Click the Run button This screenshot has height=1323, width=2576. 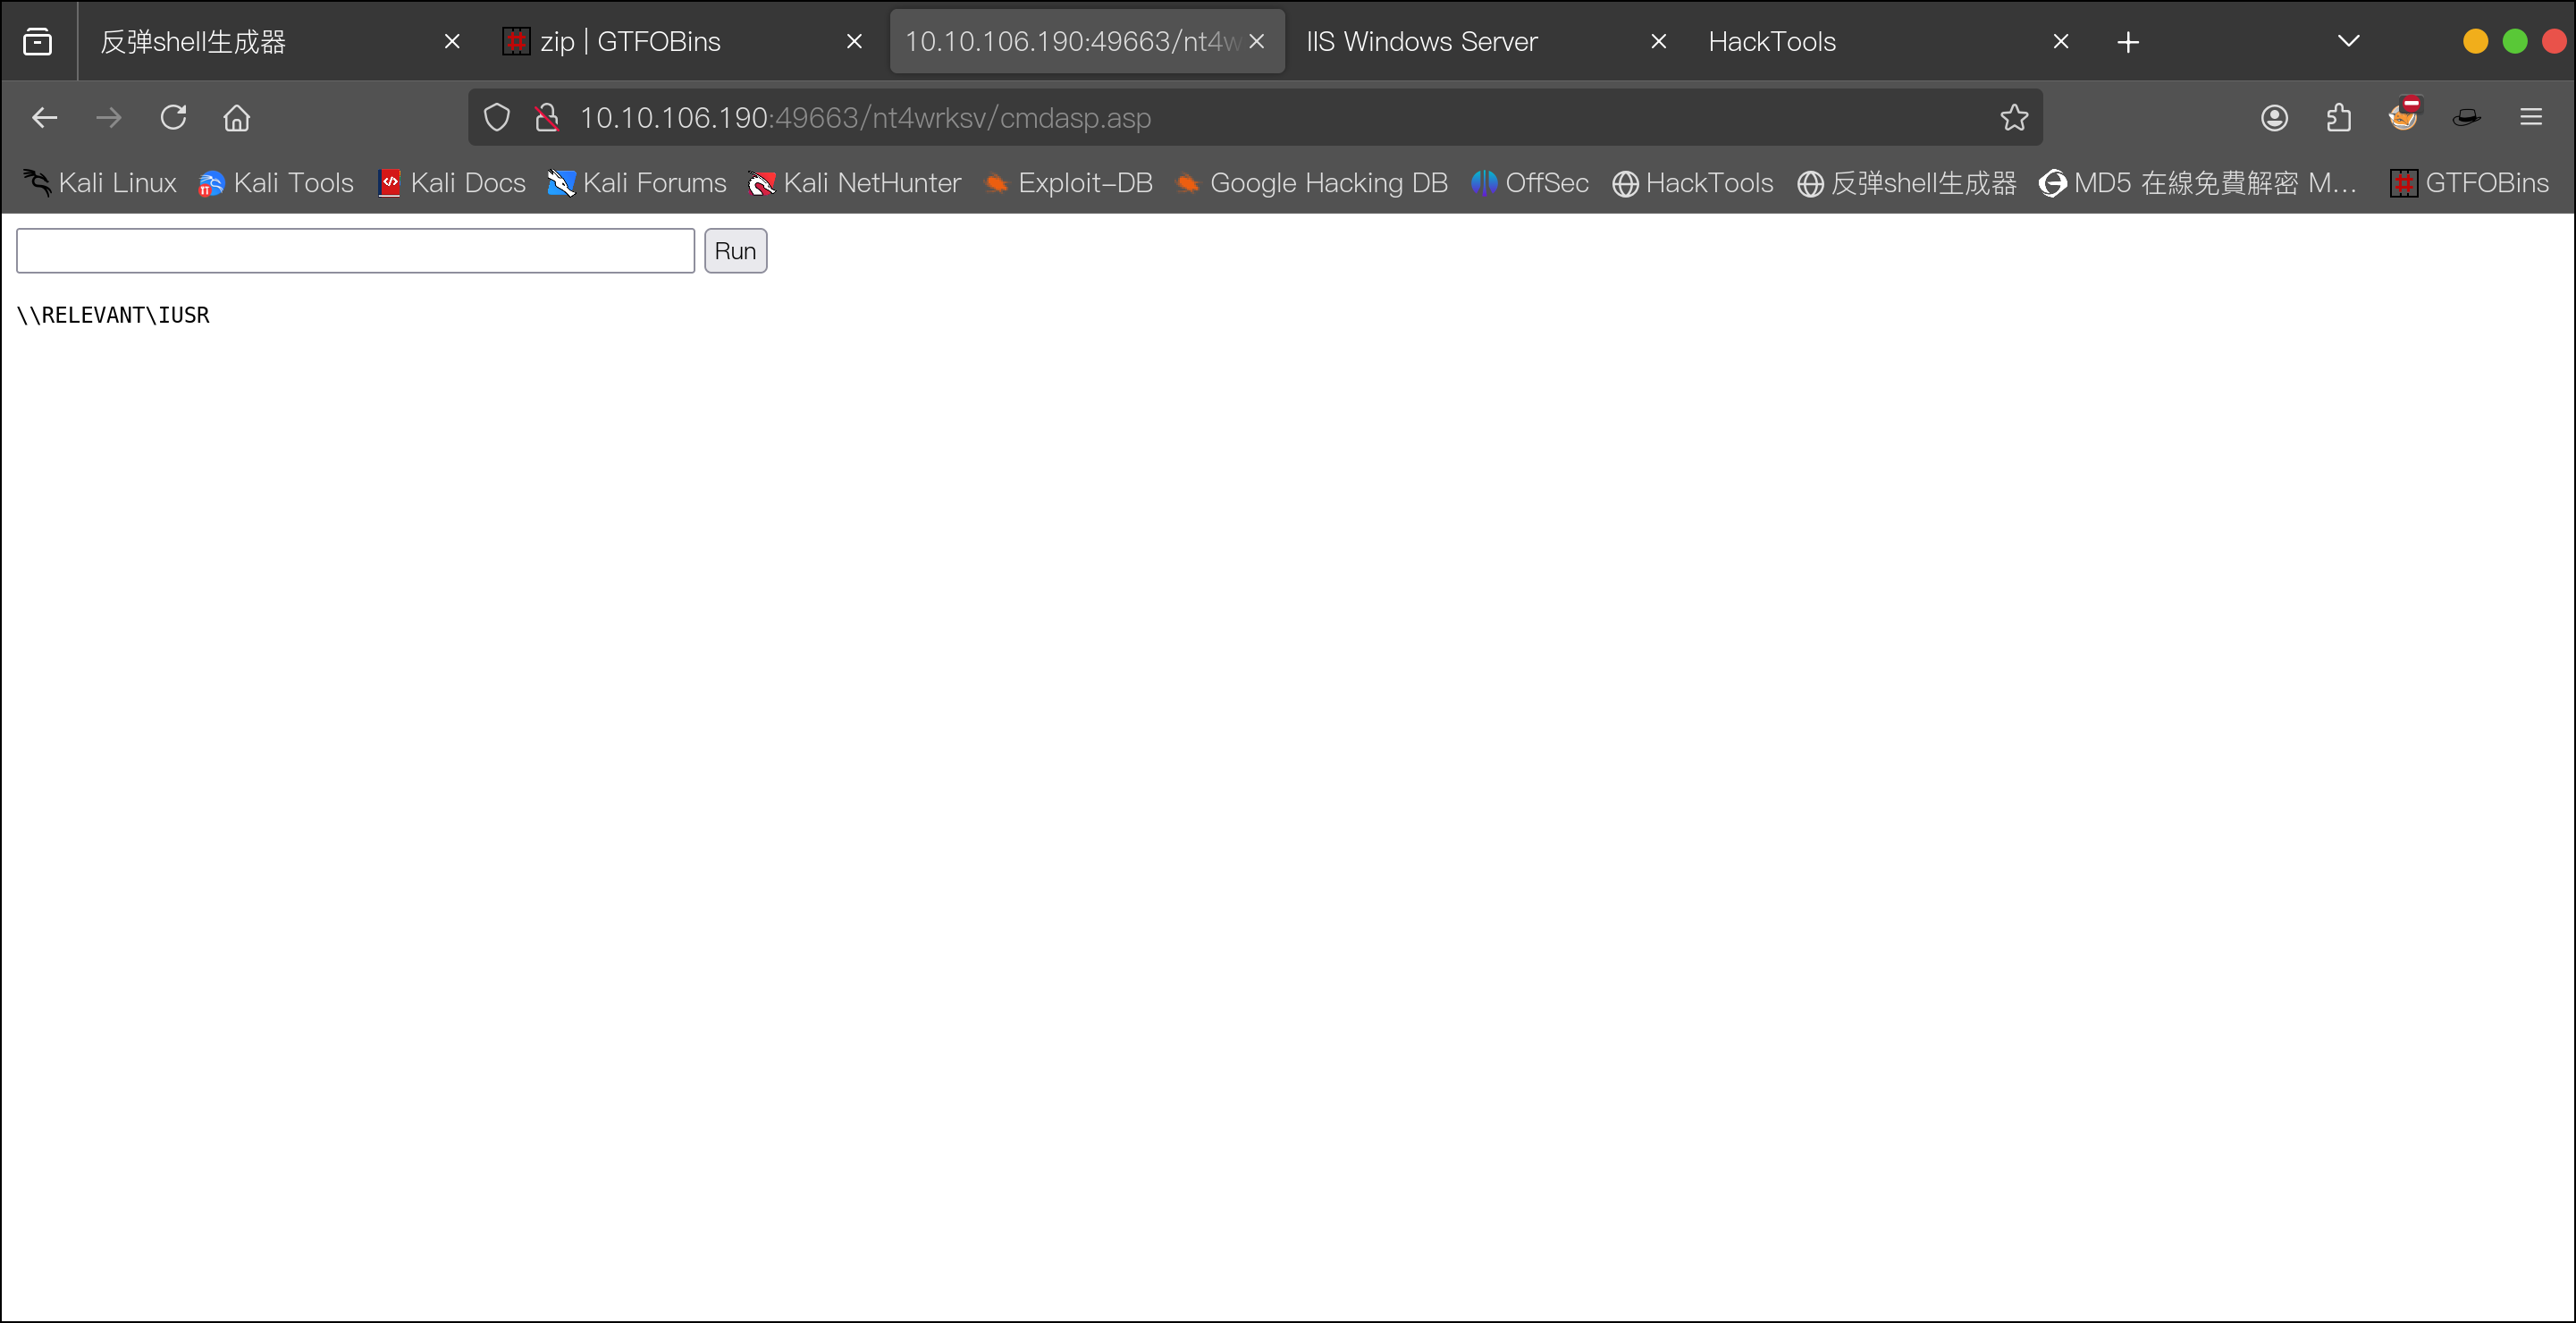(x=735, y=250)
